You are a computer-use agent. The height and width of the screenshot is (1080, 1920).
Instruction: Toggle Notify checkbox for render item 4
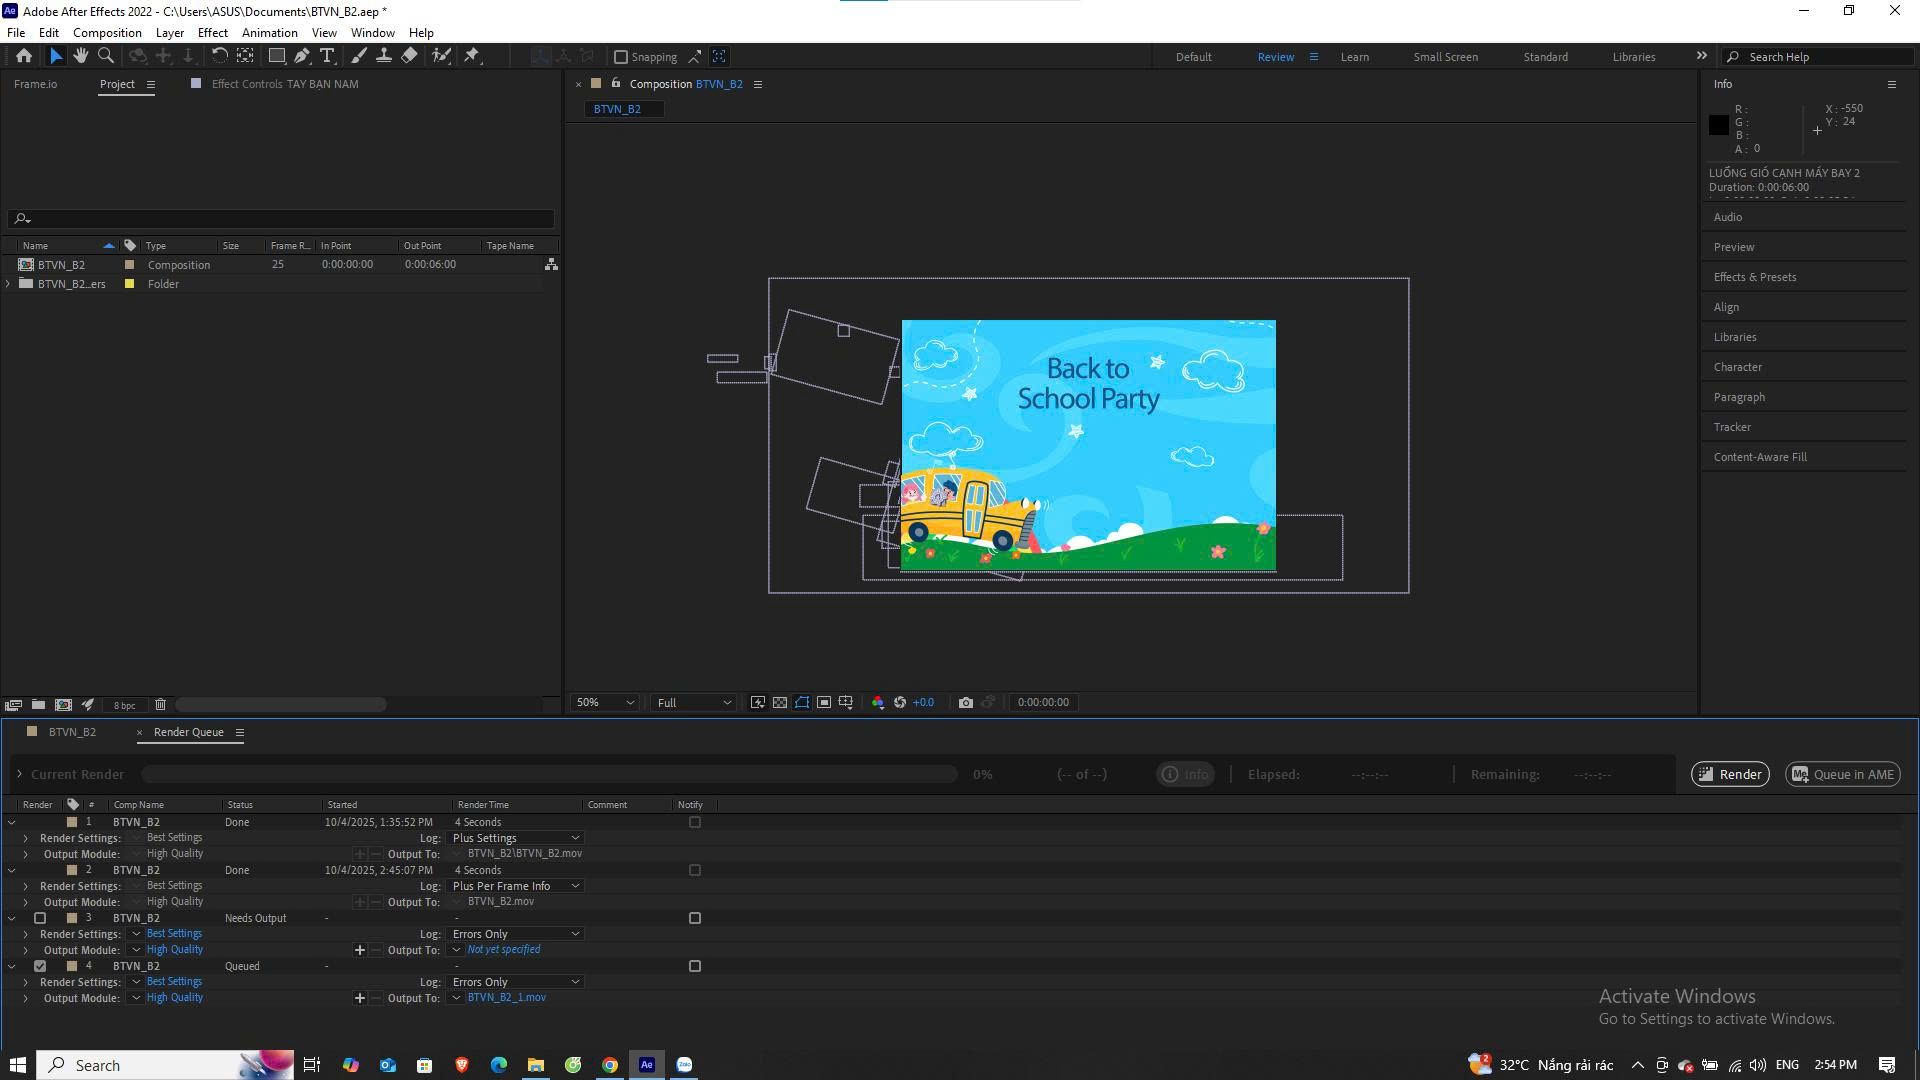click(x=695, y=966)
